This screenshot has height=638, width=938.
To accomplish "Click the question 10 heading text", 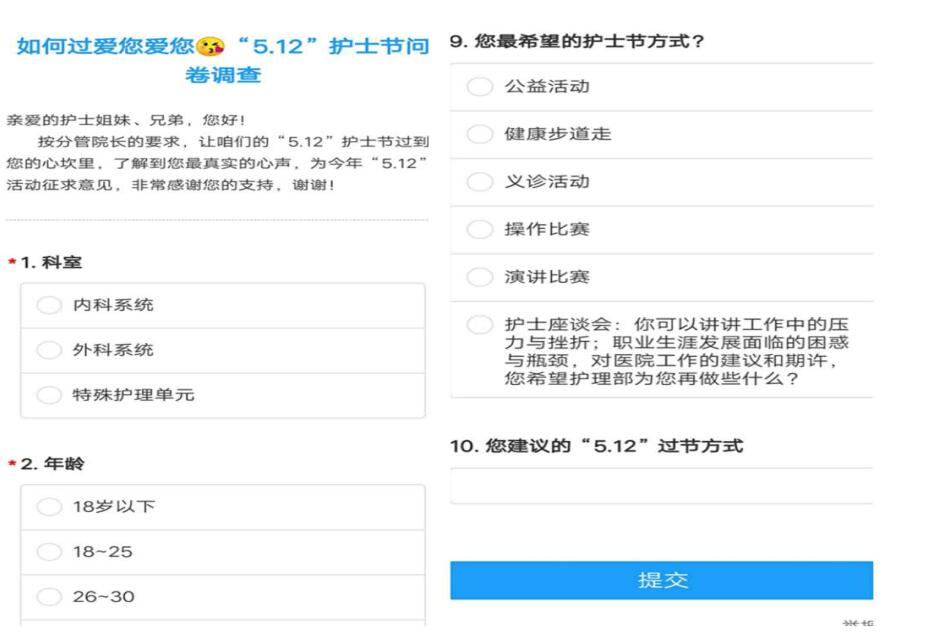I will click(596, 446).
